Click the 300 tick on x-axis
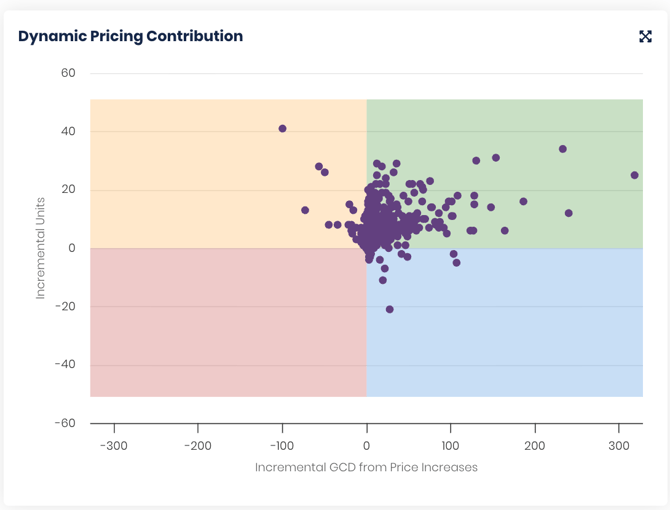The width and height of the screenshot is (670, 510). click(618, 446)
